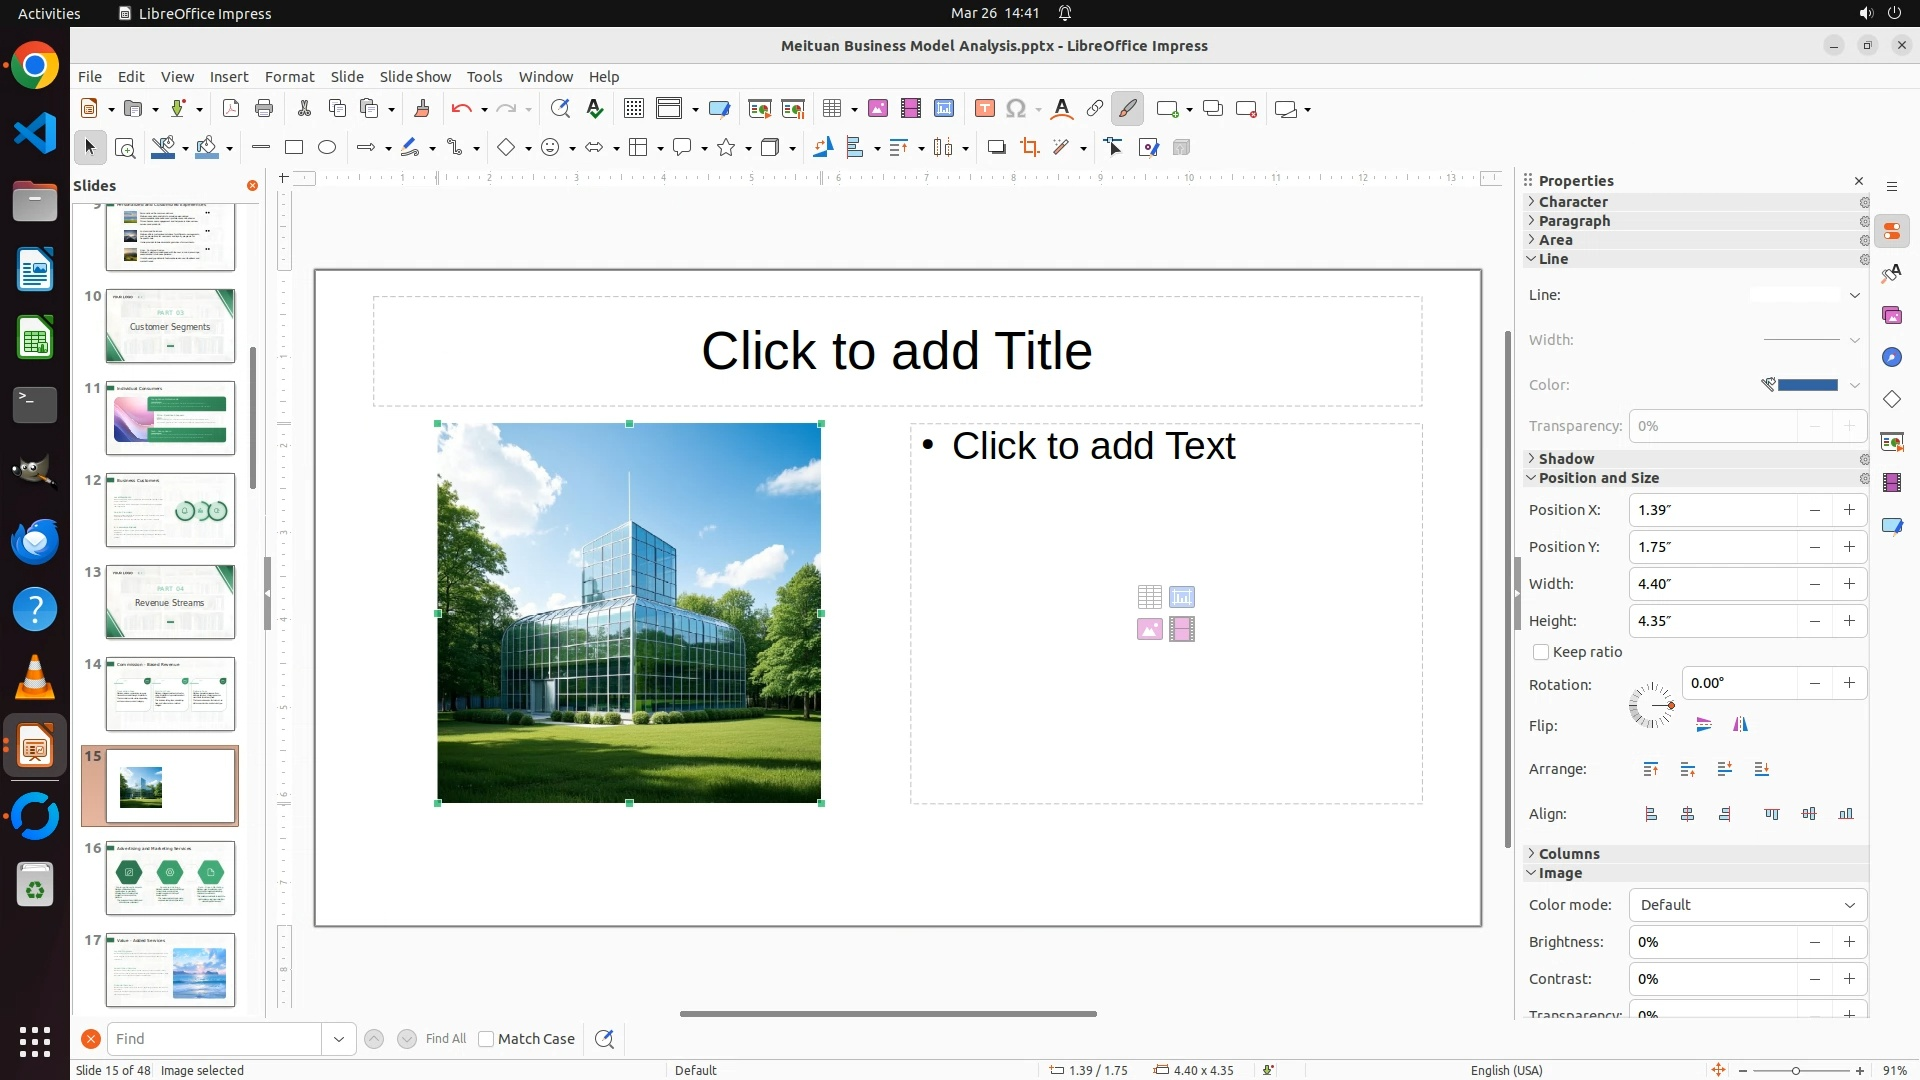The height and width of the screenshot is (1080, 1920).
Task: Flip the image vertically
Action: tap(1704, 725)
